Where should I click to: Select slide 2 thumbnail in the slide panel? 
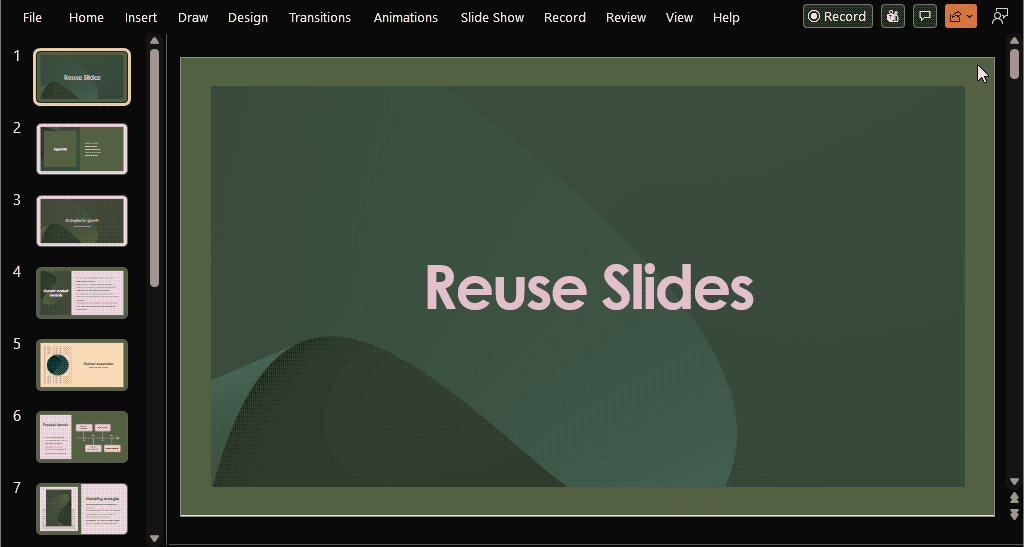pos(82,149)
